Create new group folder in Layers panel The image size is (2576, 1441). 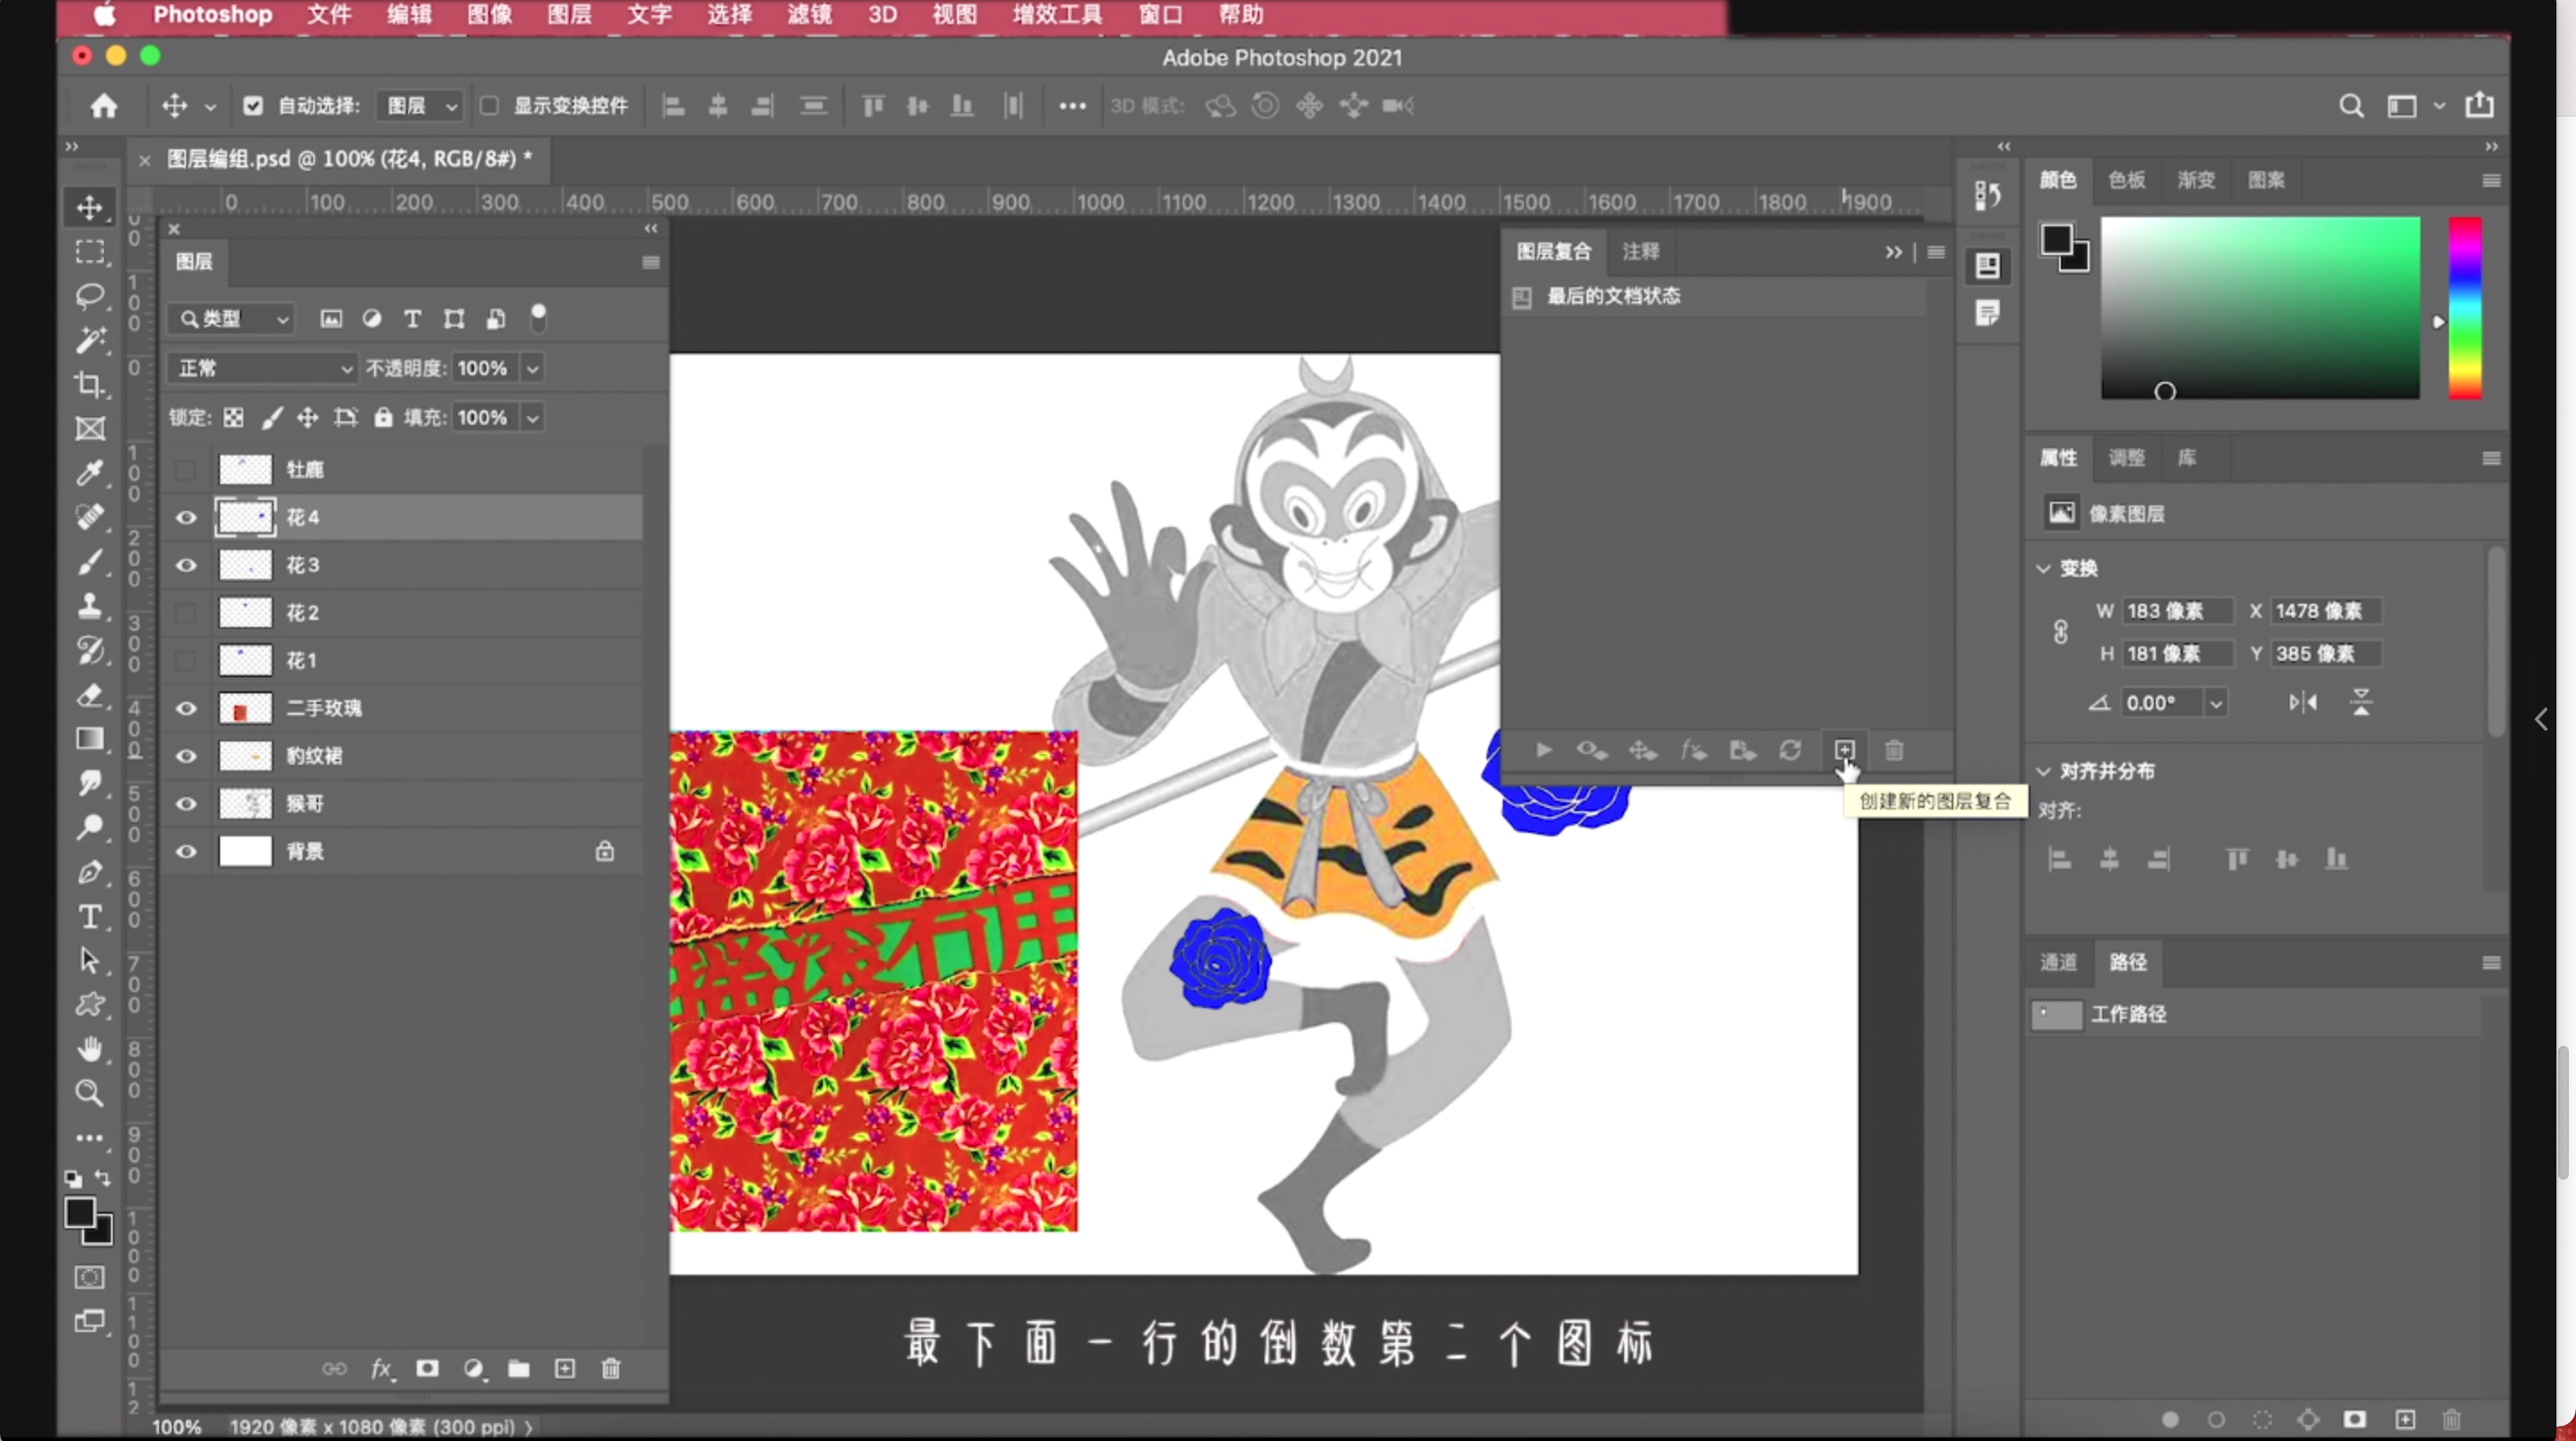click(518, 1368)
